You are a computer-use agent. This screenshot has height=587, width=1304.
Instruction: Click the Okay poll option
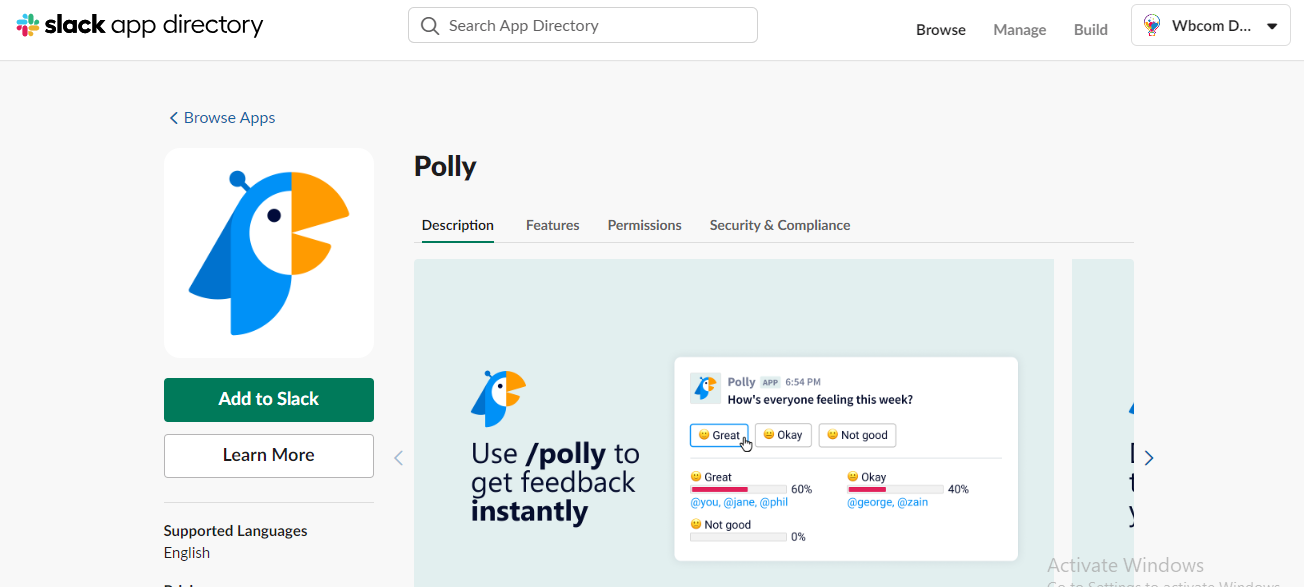(783, 435)
